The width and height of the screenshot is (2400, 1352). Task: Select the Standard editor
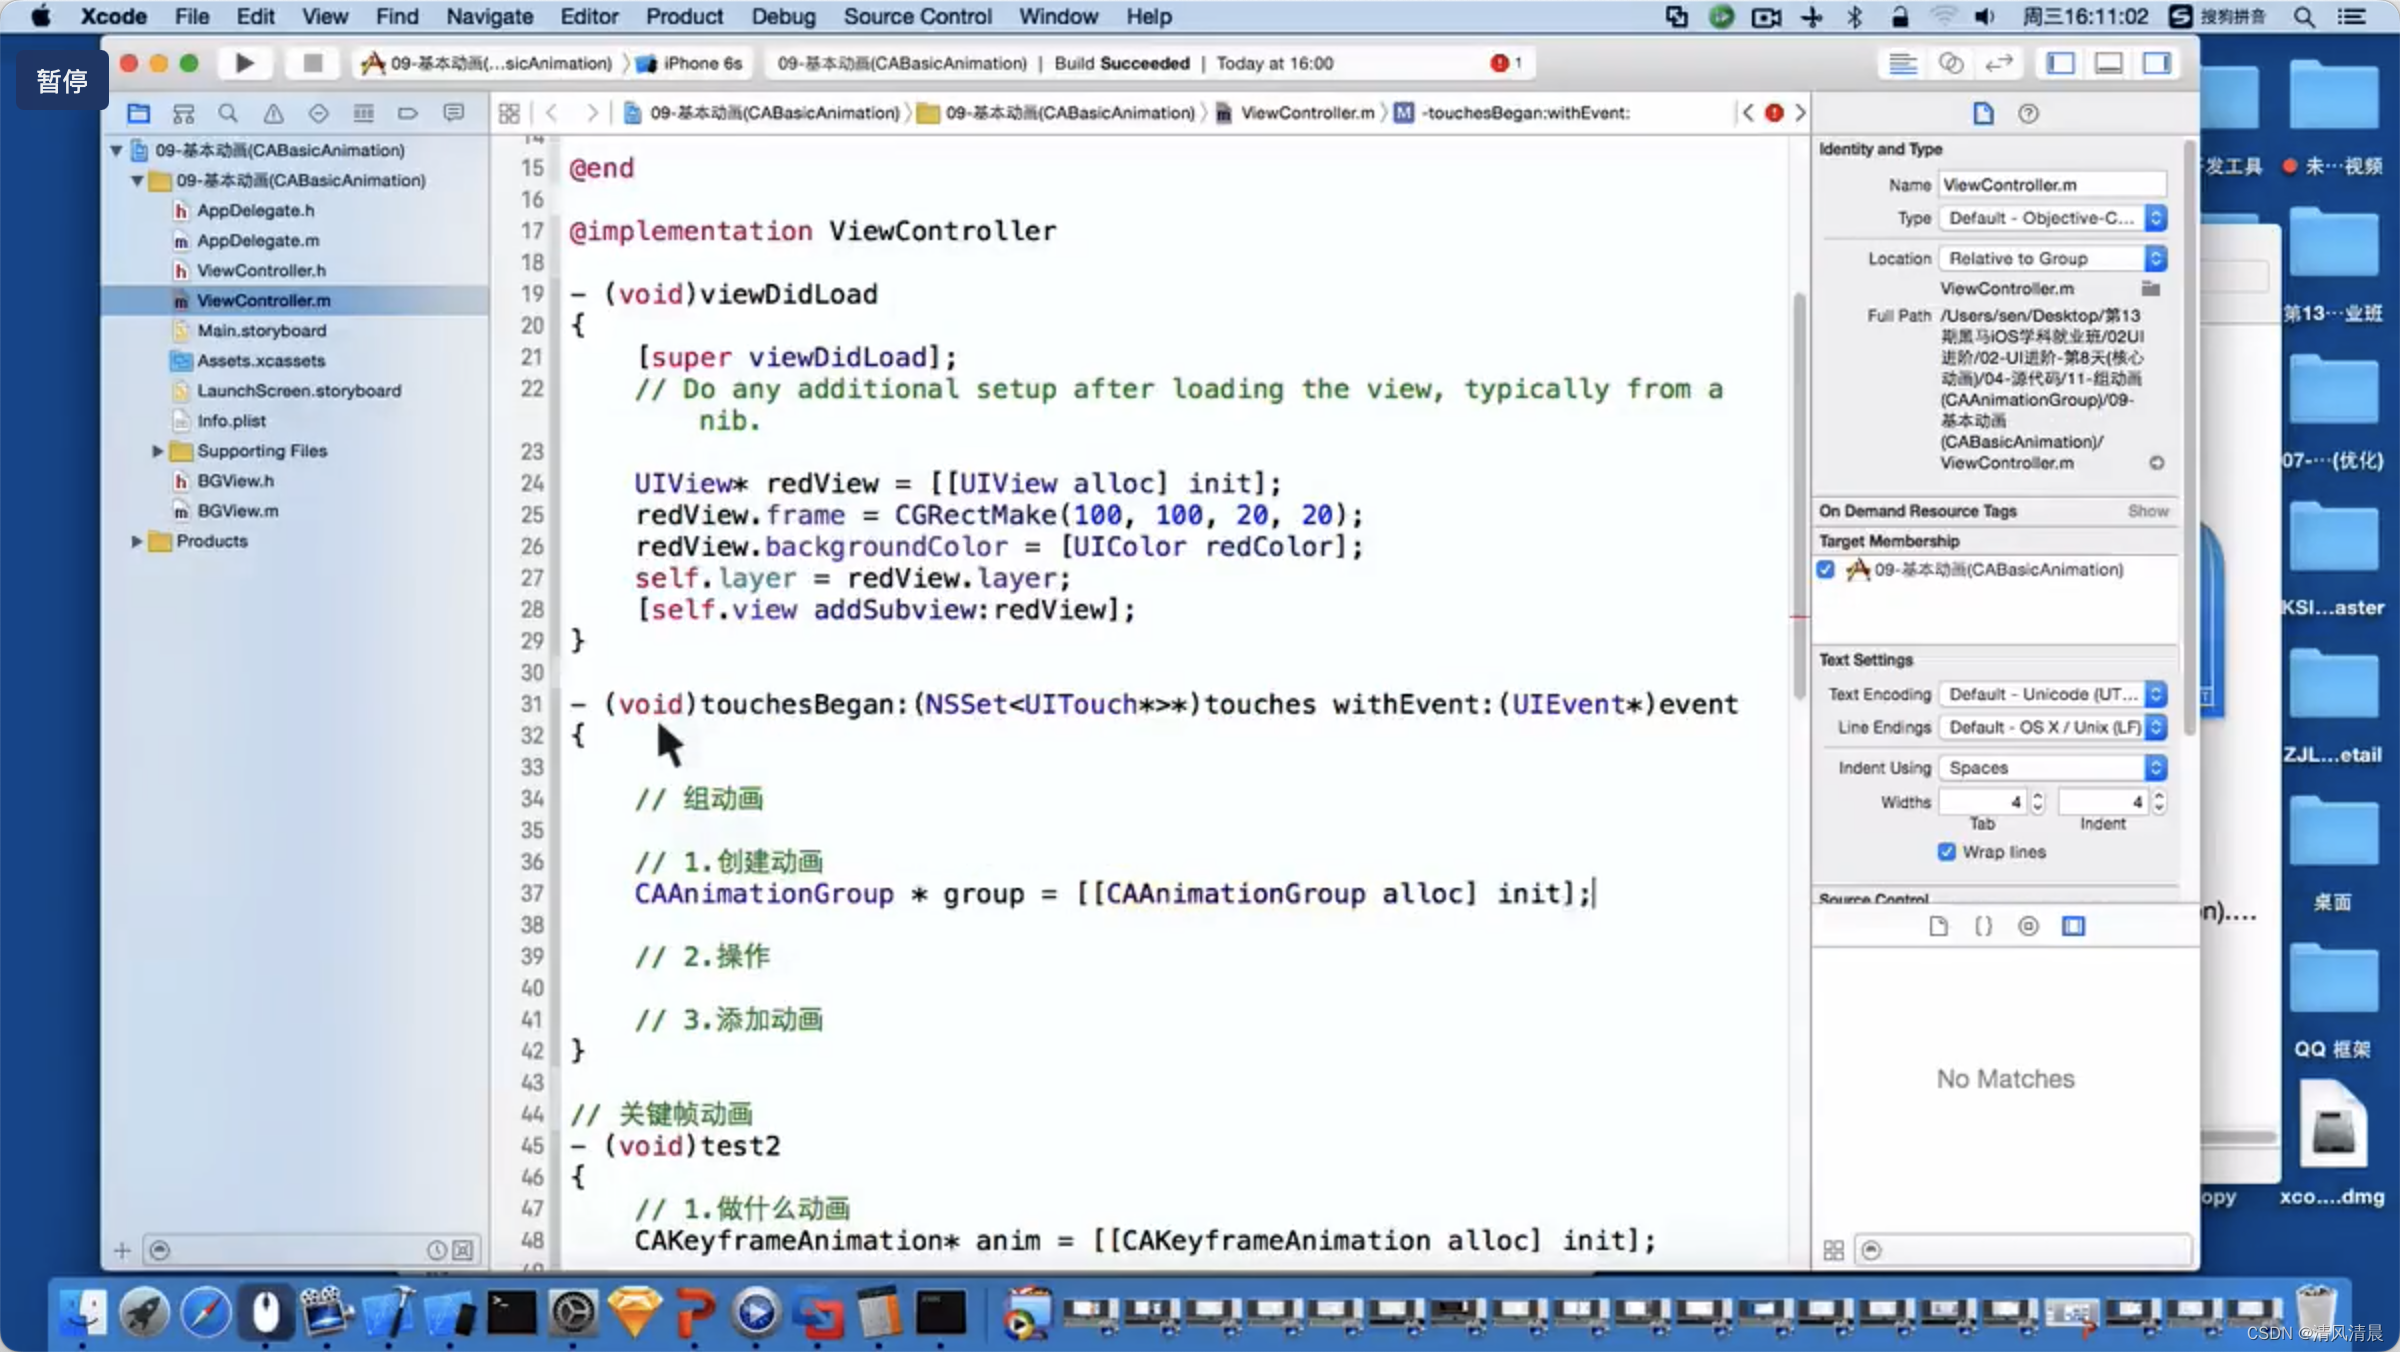coord(1903,63)
